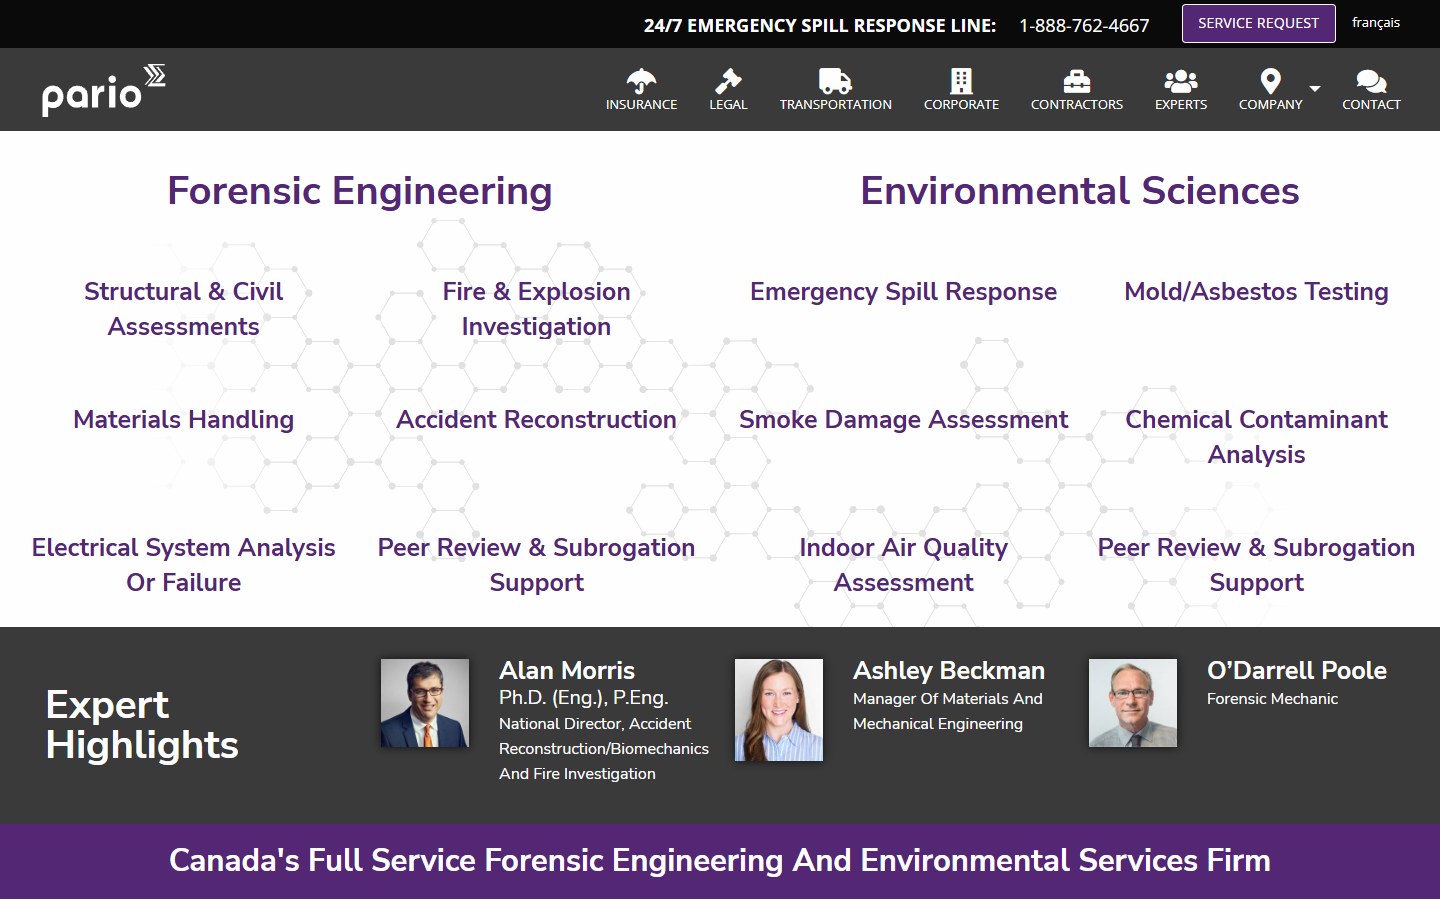Click the Legal gavel icon
Image resolution: width=1440 pixels, height=900 pixels.
click(x=728, y=81)
